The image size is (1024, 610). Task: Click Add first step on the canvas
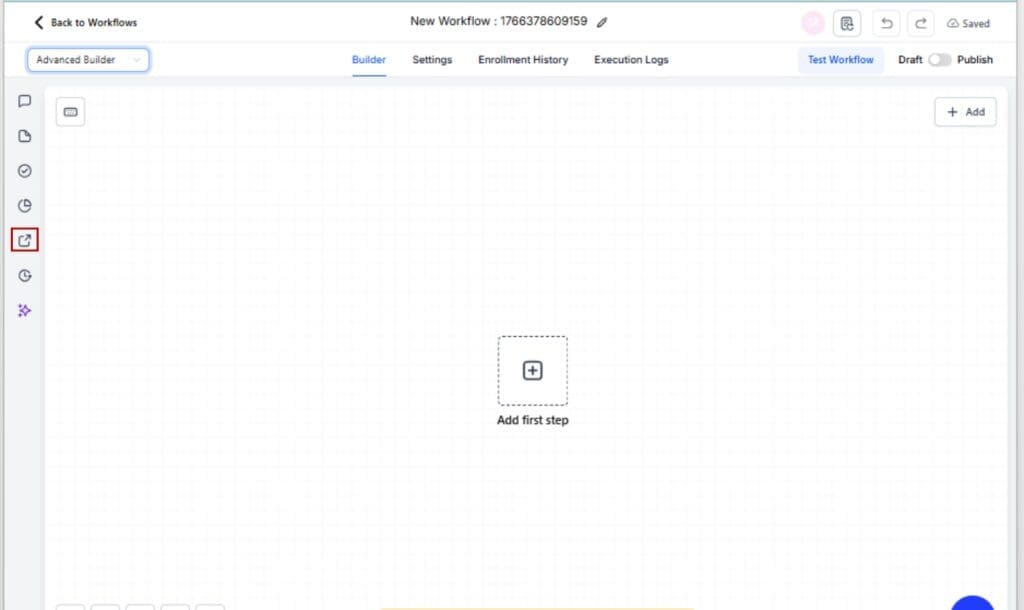point(533,370)
